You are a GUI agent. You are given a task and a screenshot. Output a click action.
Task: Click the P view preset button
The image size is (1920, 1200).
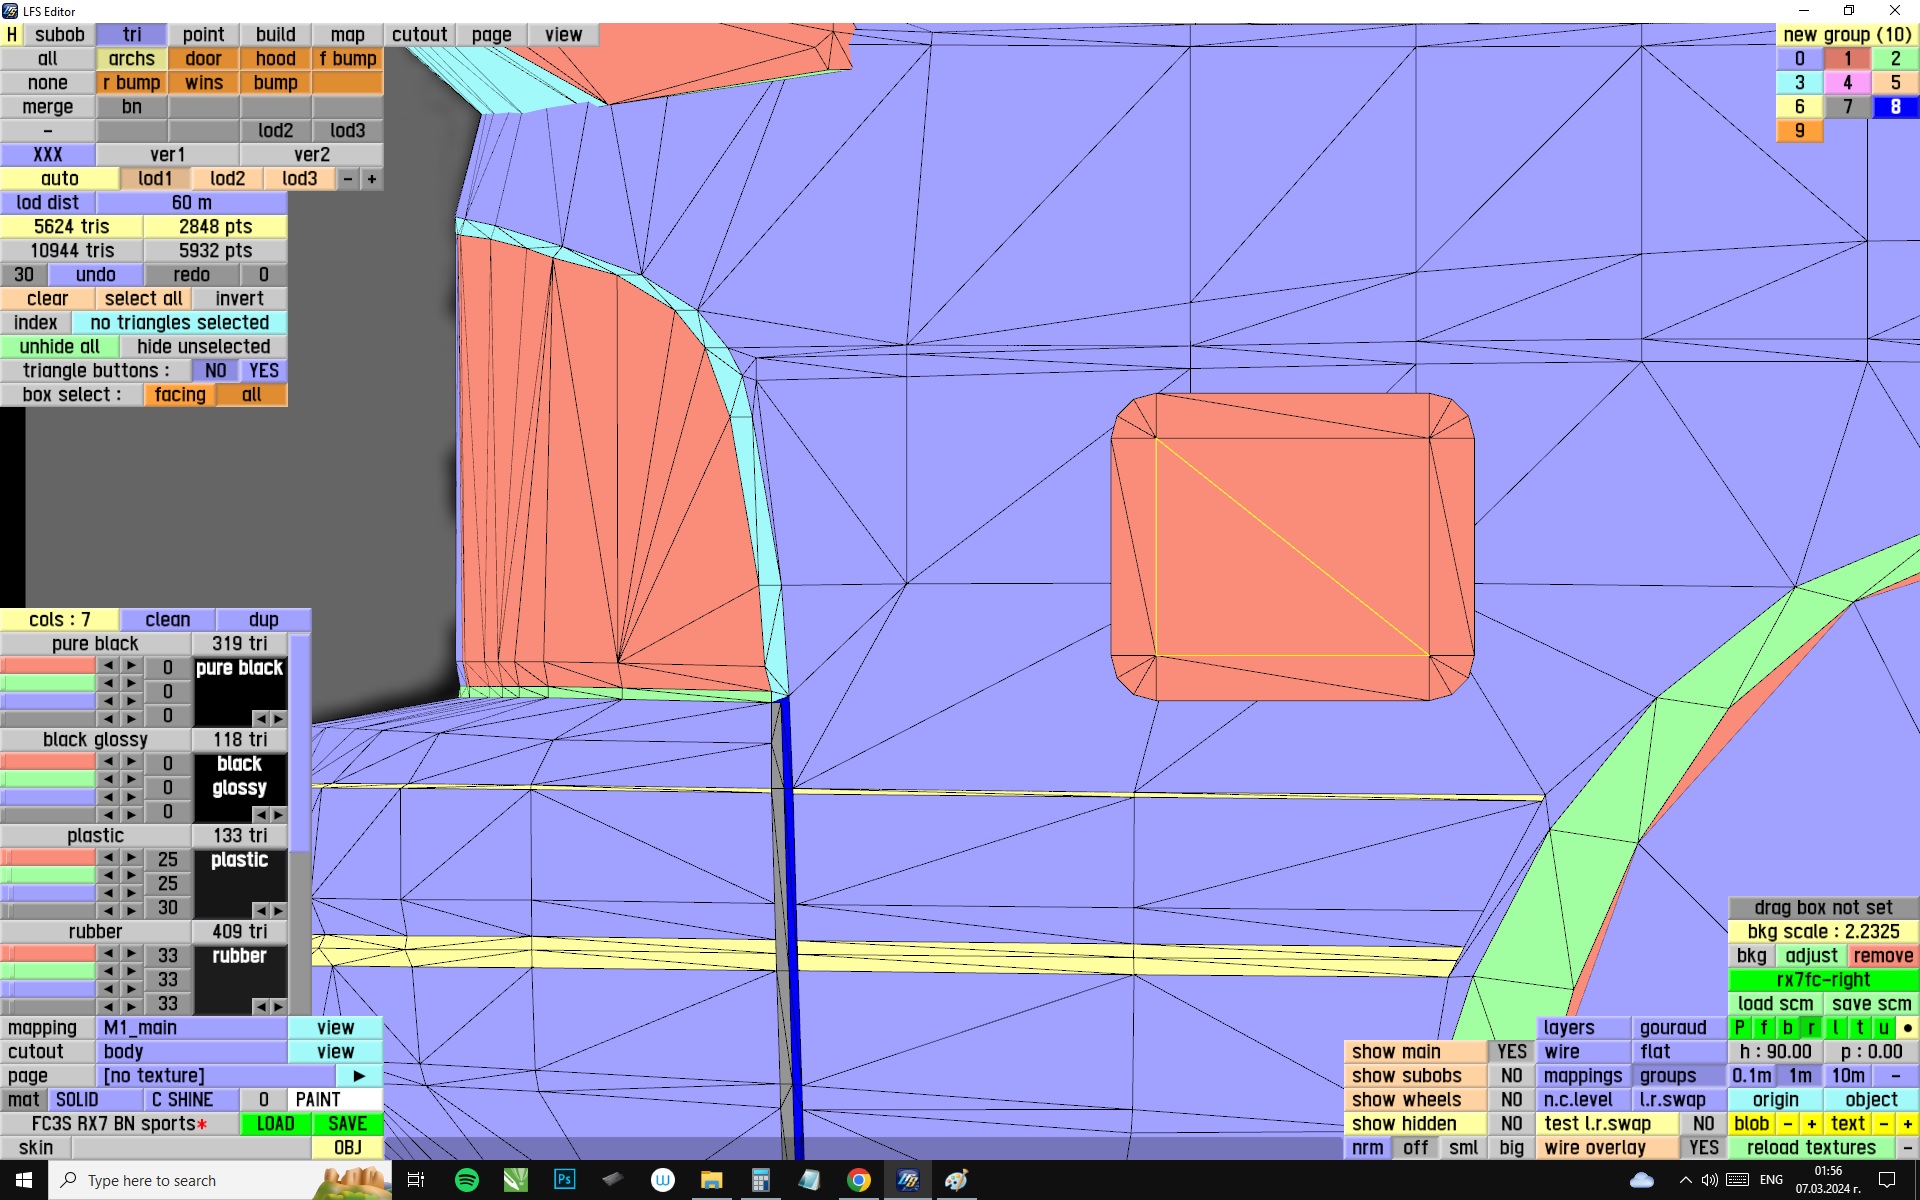pos(1740,1027)
